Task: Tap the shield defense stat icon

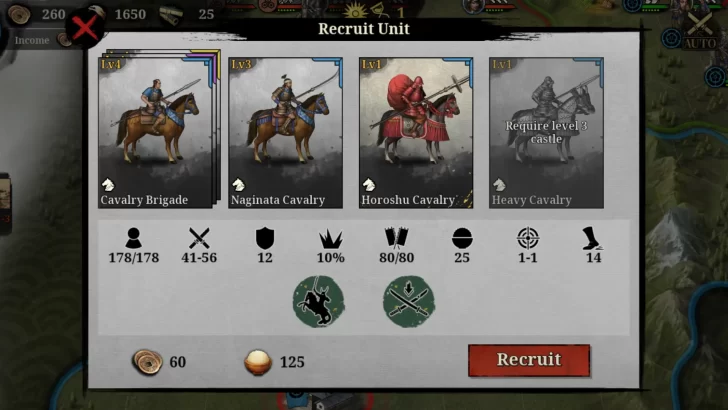Action: pyautogui.click(x=265, y=238)
